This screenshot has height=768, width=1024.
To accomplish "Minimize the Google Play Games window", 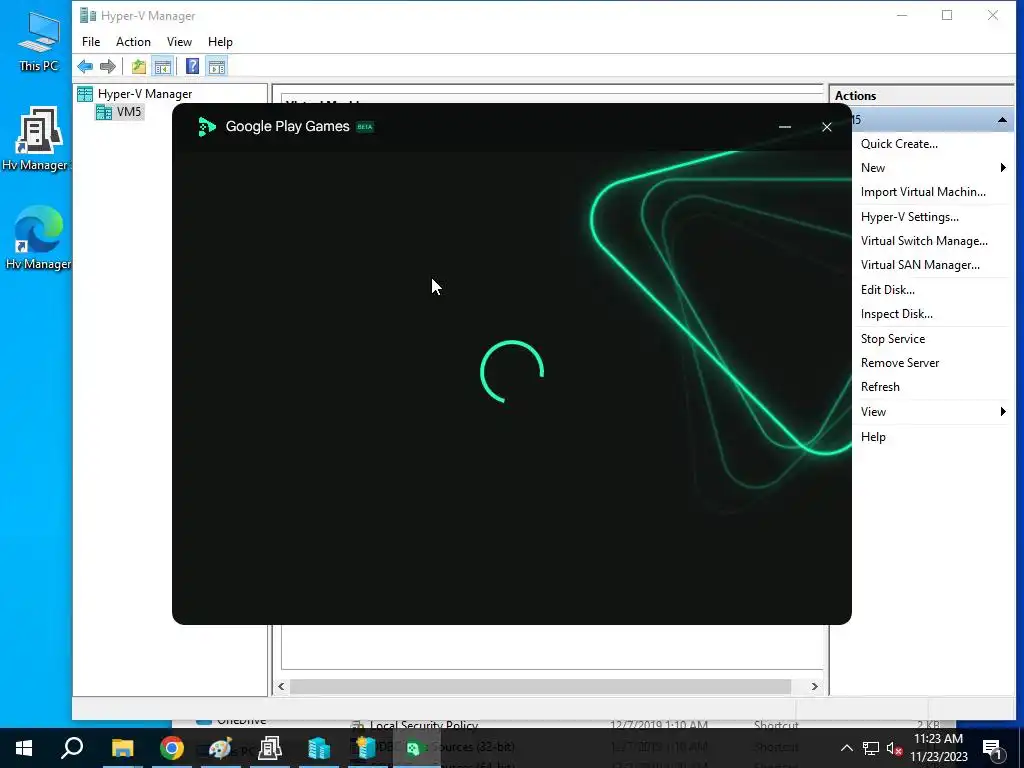I will click(785, 127).
